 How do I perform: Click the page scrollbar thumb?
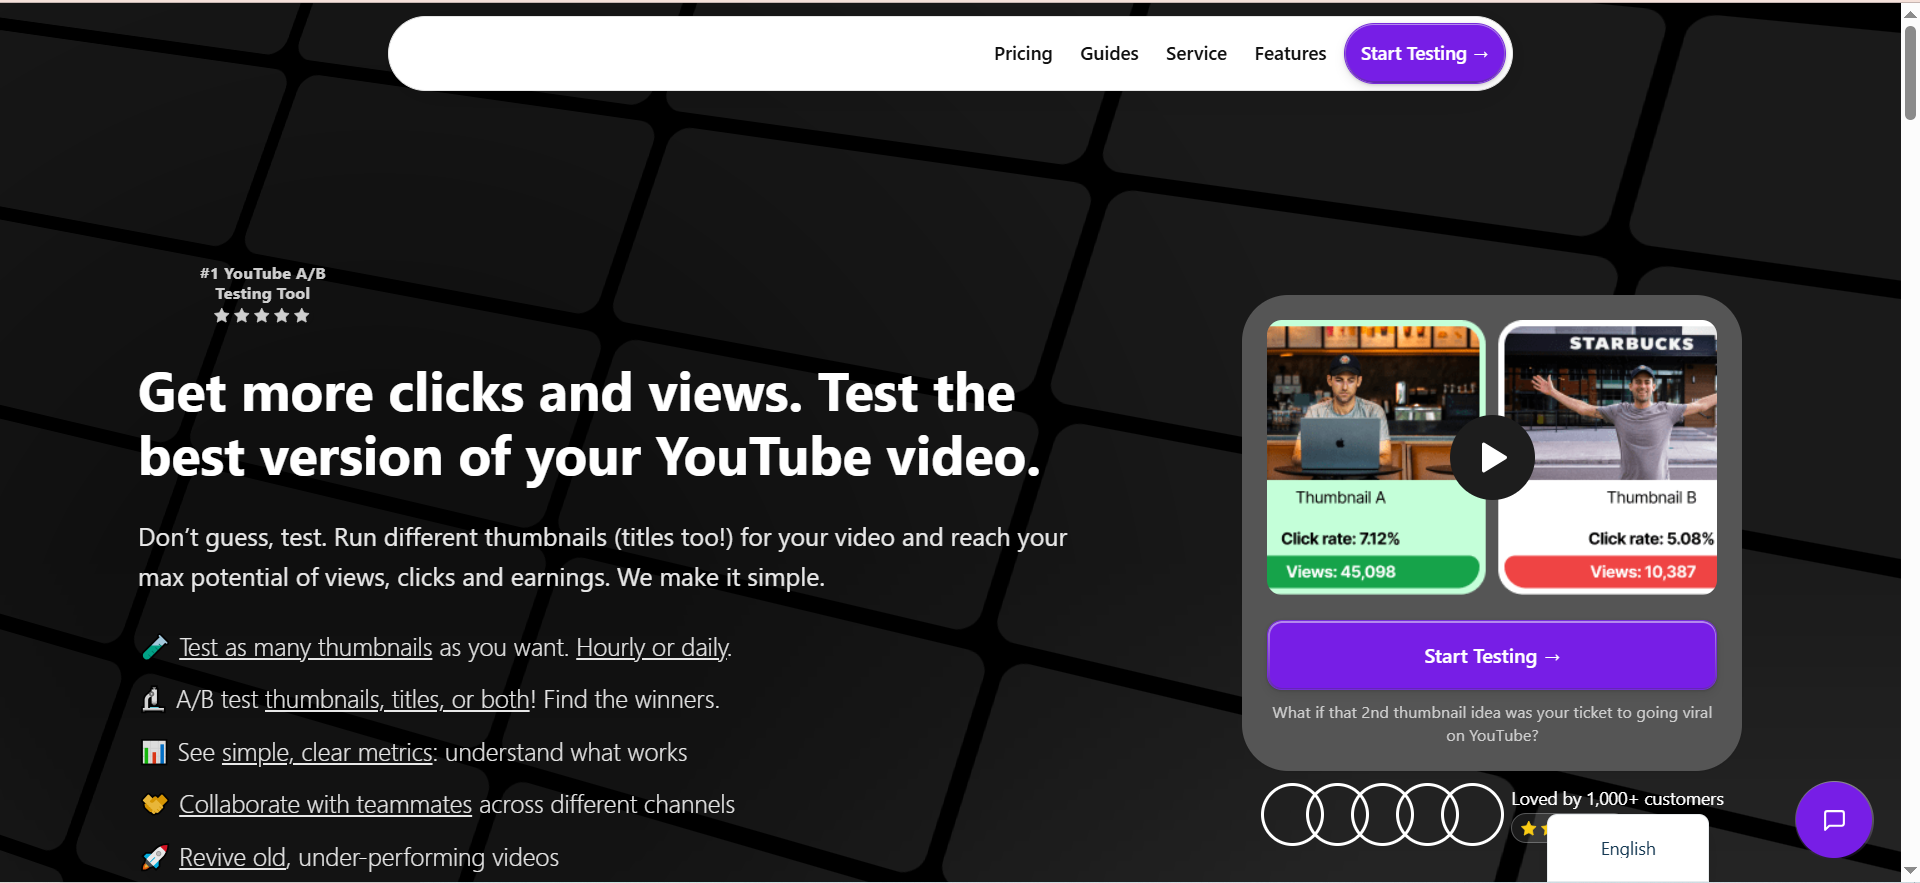(x=1910, y=72)
